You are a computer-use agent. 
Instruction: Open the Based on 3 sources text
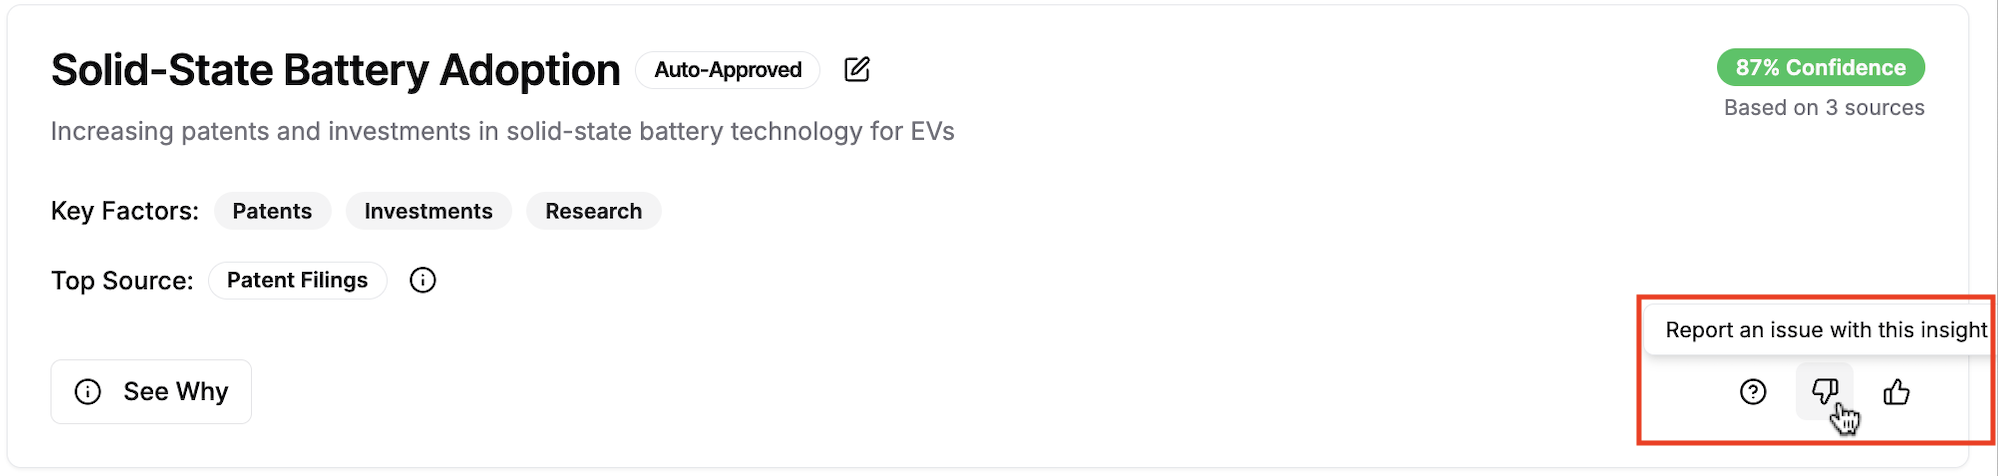tap(1824, 108)
